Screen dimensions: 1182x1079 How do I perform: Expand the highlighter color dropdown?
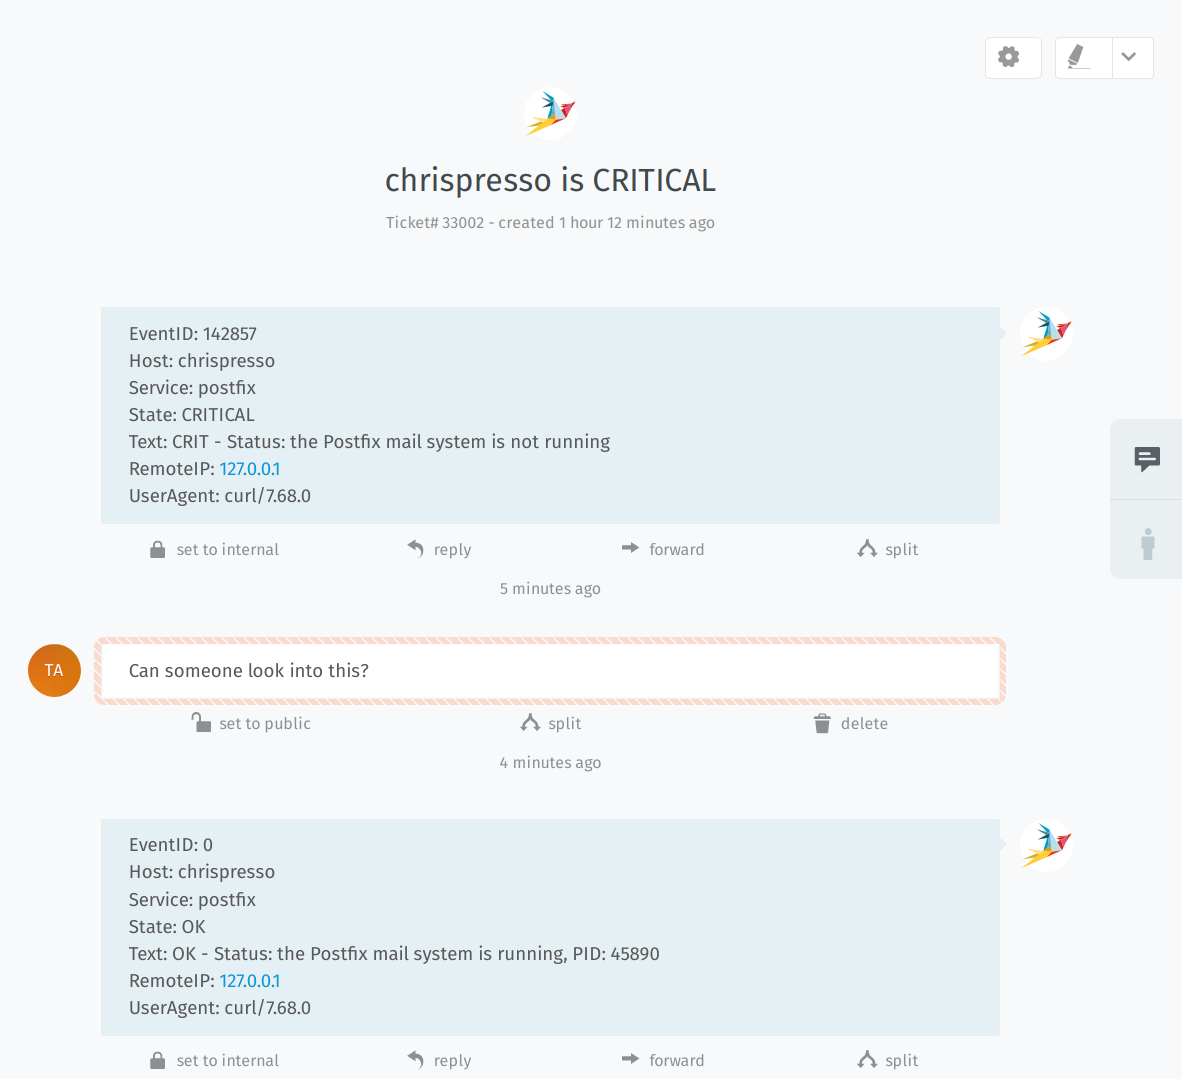point(1131,58)
